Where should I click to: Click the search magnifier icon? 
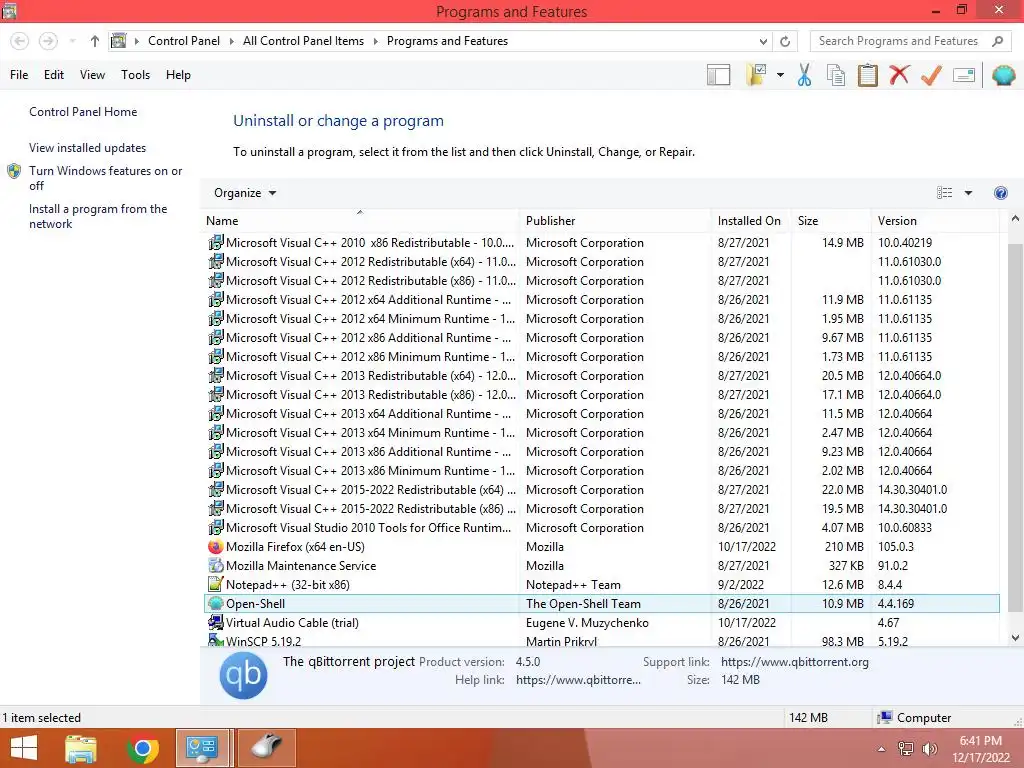tap(997, 41)
